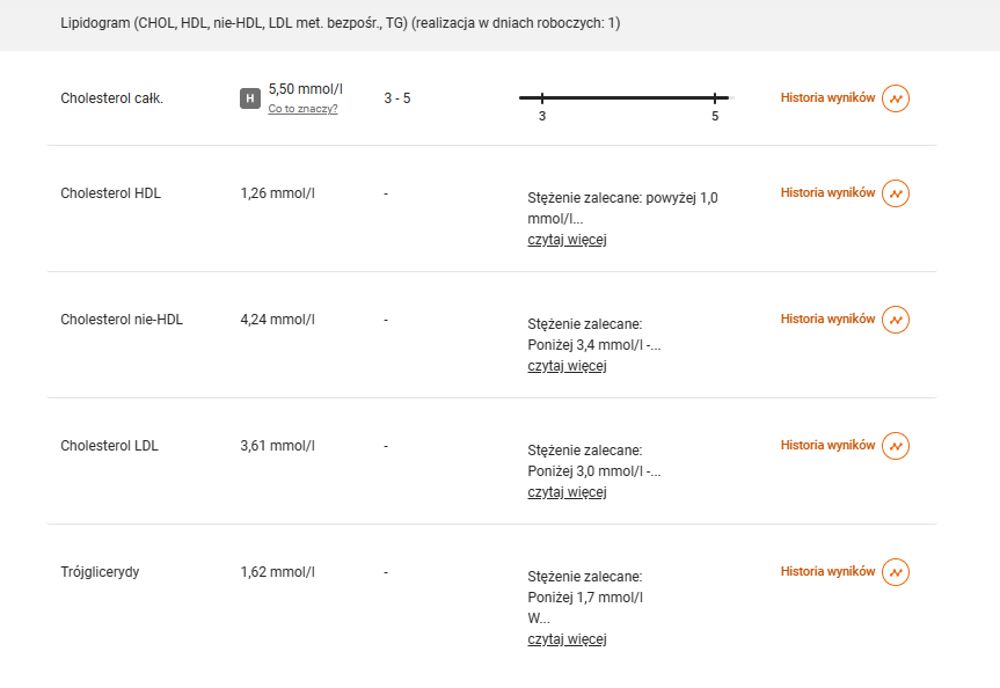Image resolution: width=1000 pixels, height=688 pixels.
Task: Click 'Historia wyników' text for Cholesterol całk.
Action: pos(828,98)
